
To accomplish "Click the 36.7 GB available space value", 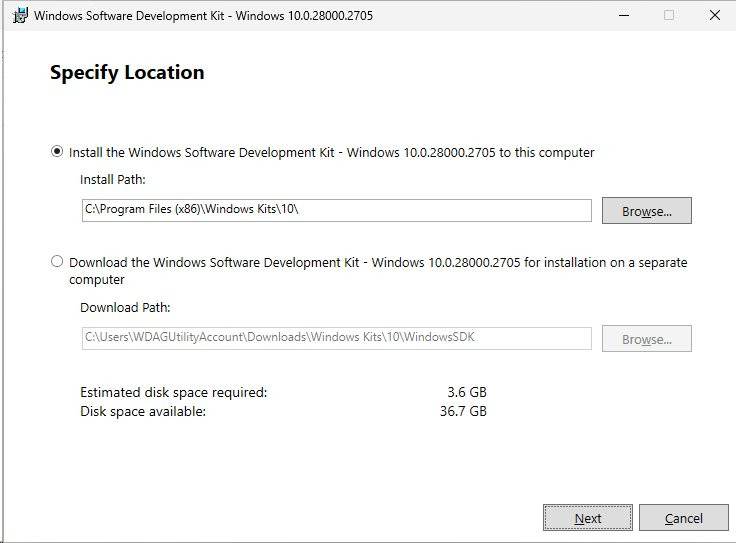I will pos(463,411).
